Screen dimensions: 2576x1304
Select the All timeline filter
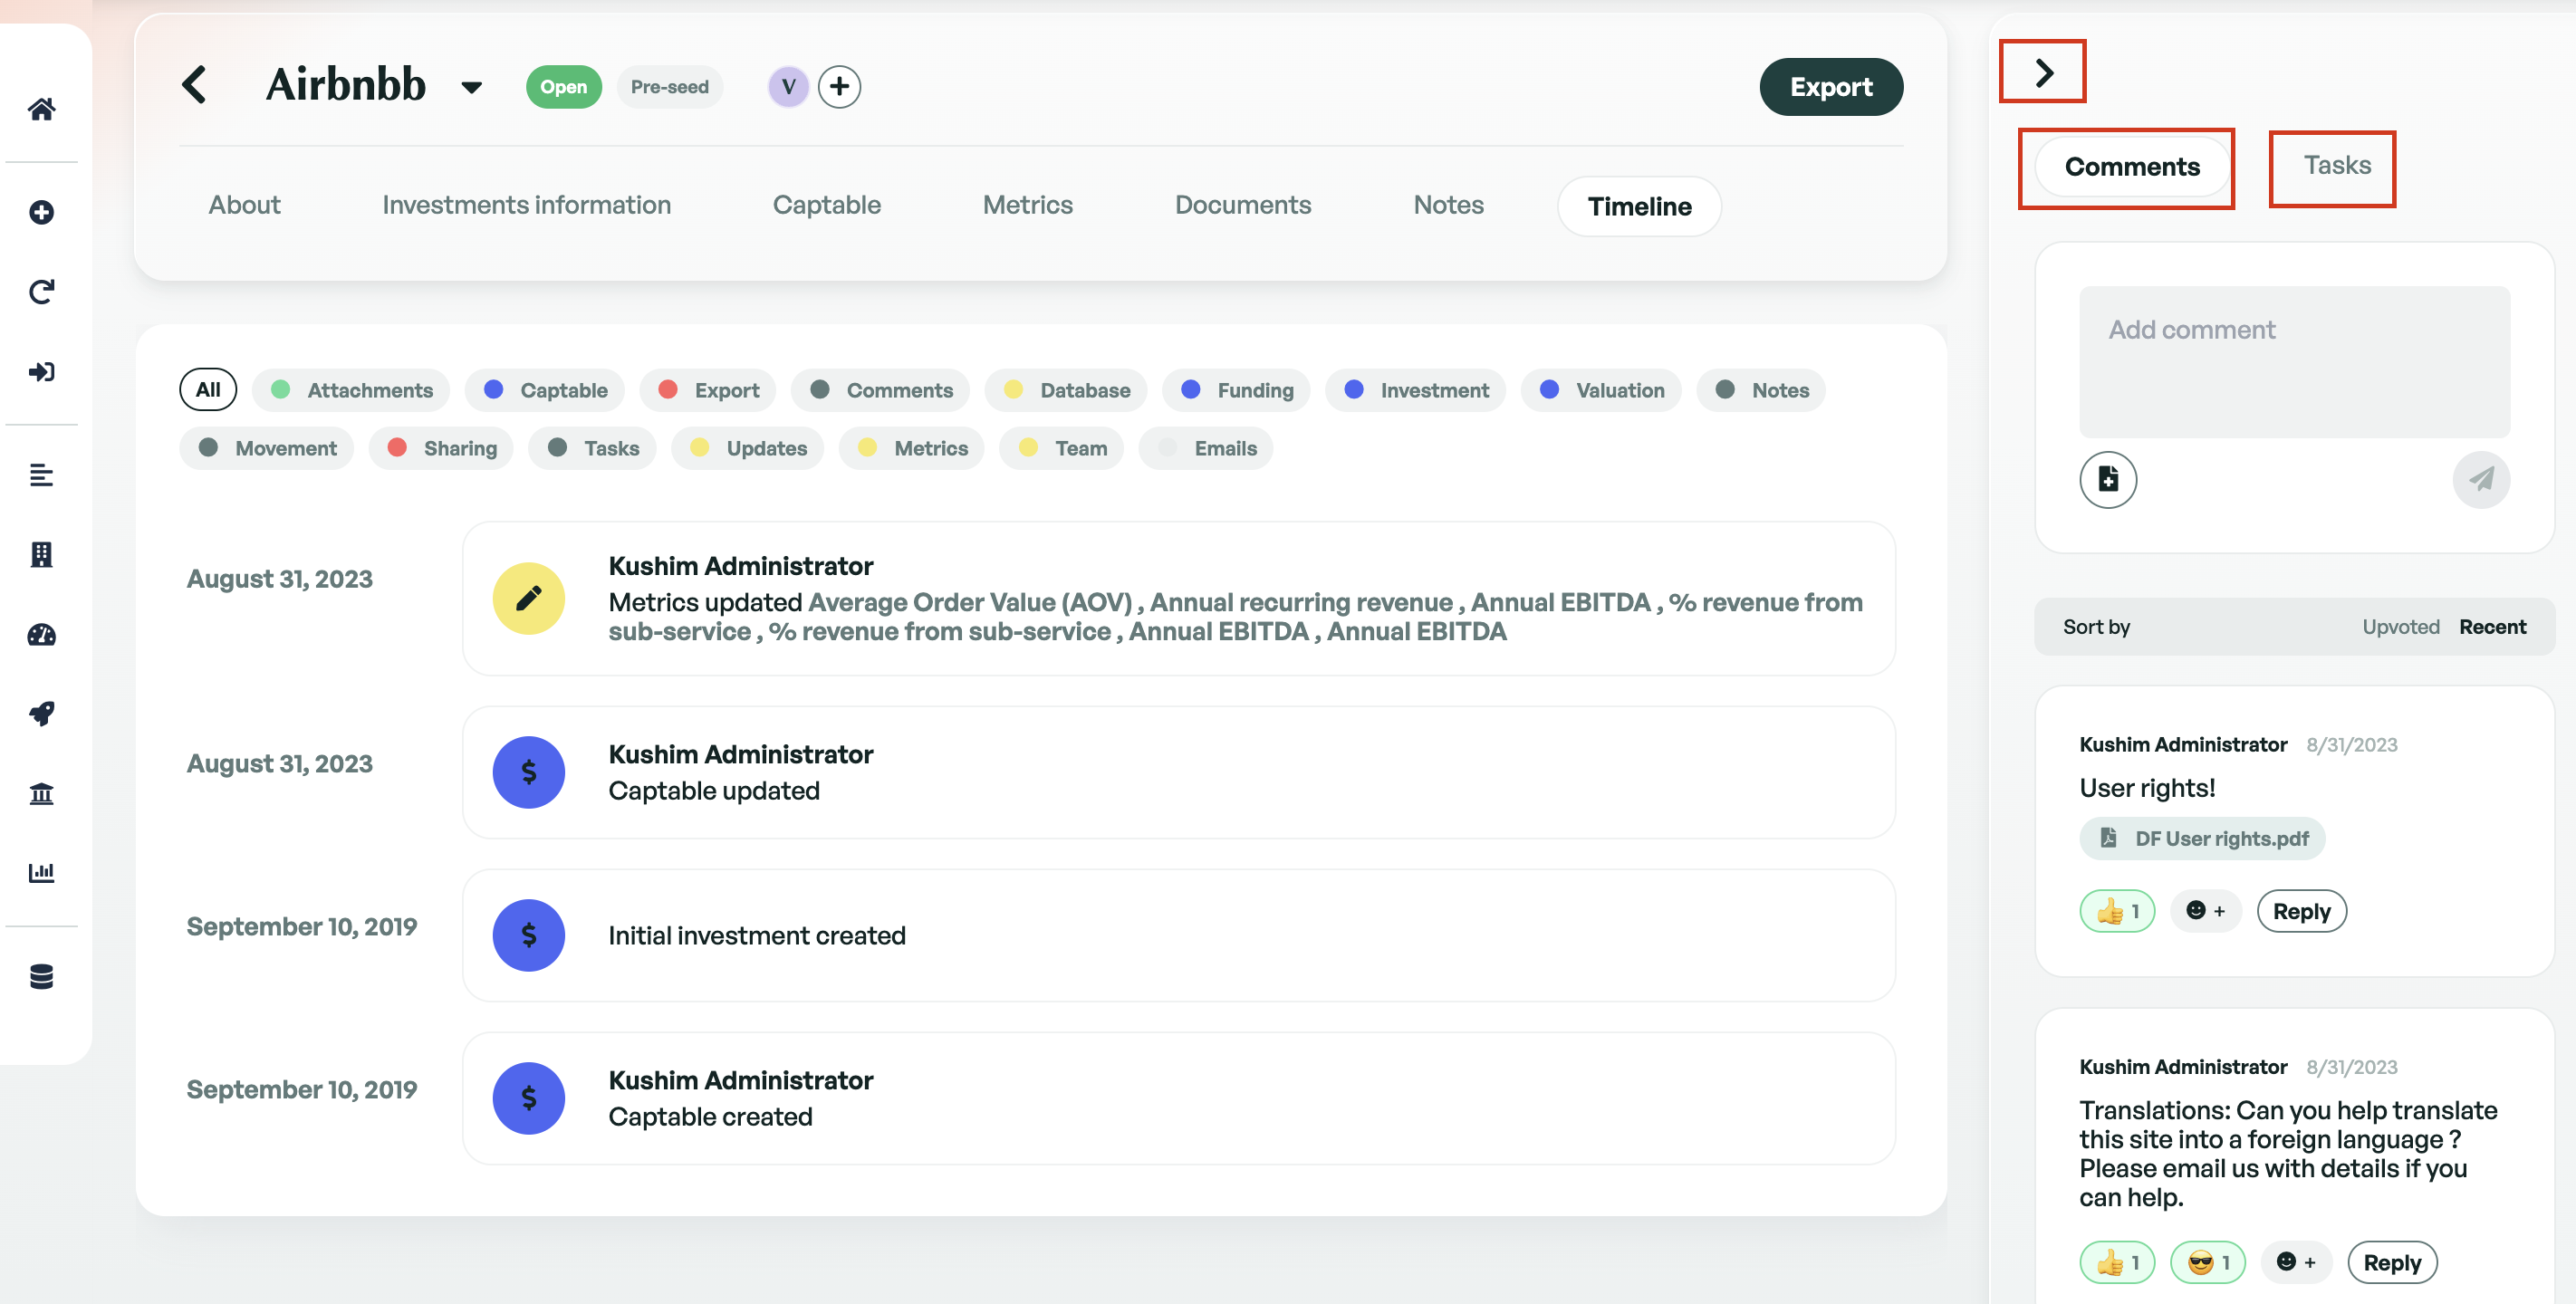(208, 390)
